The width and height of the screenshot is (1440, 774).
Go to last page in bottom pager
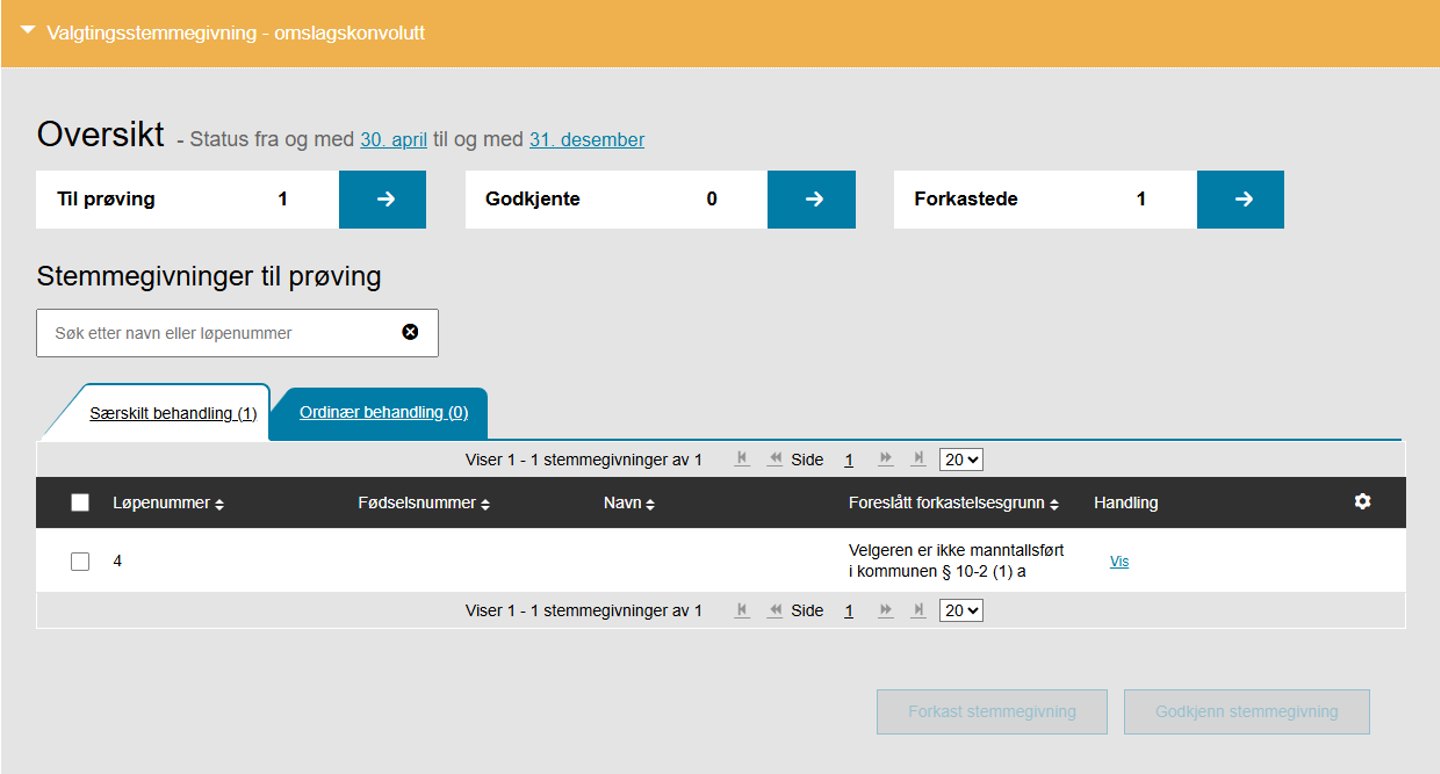click(918, 610)
